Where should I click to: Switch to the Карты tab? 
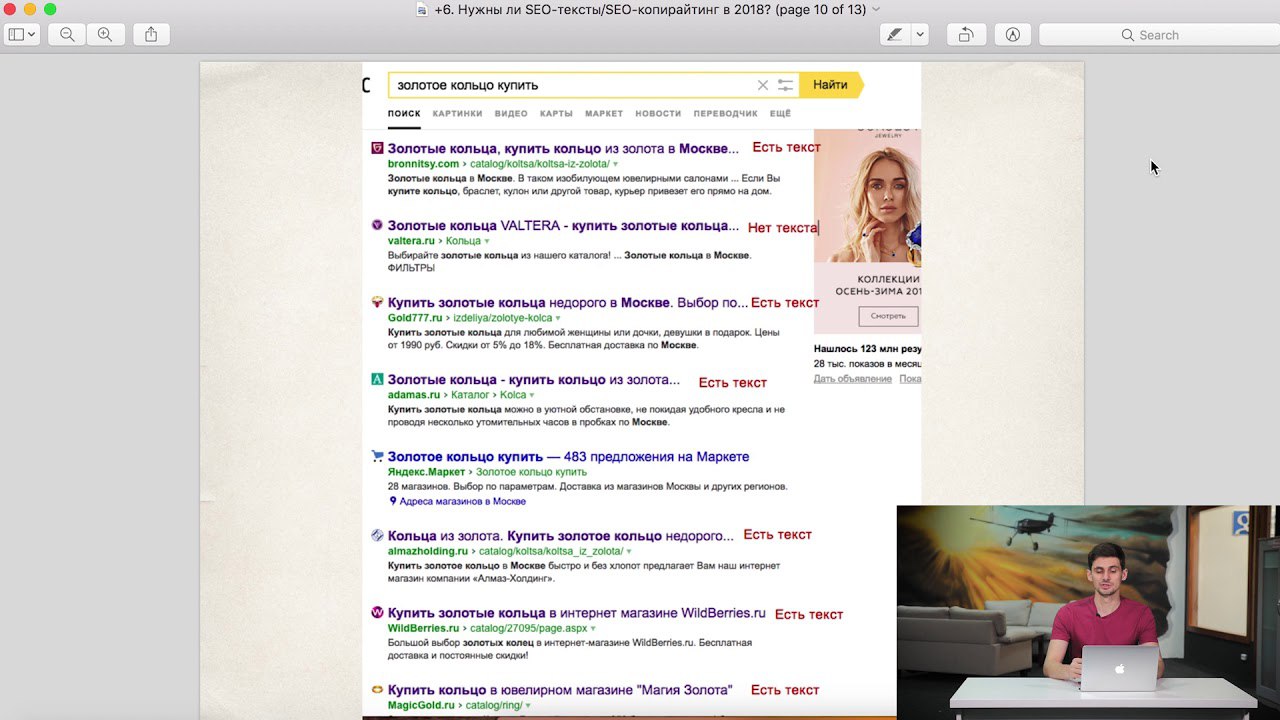(x=556, y=114)
